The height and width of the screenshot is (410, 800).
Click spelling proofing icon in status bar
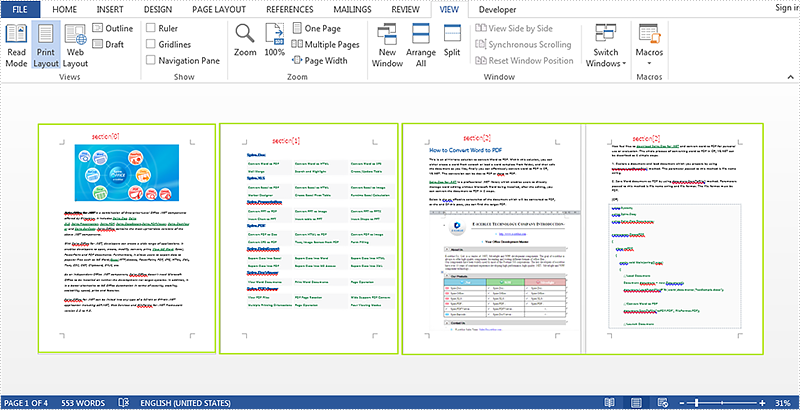123,403
